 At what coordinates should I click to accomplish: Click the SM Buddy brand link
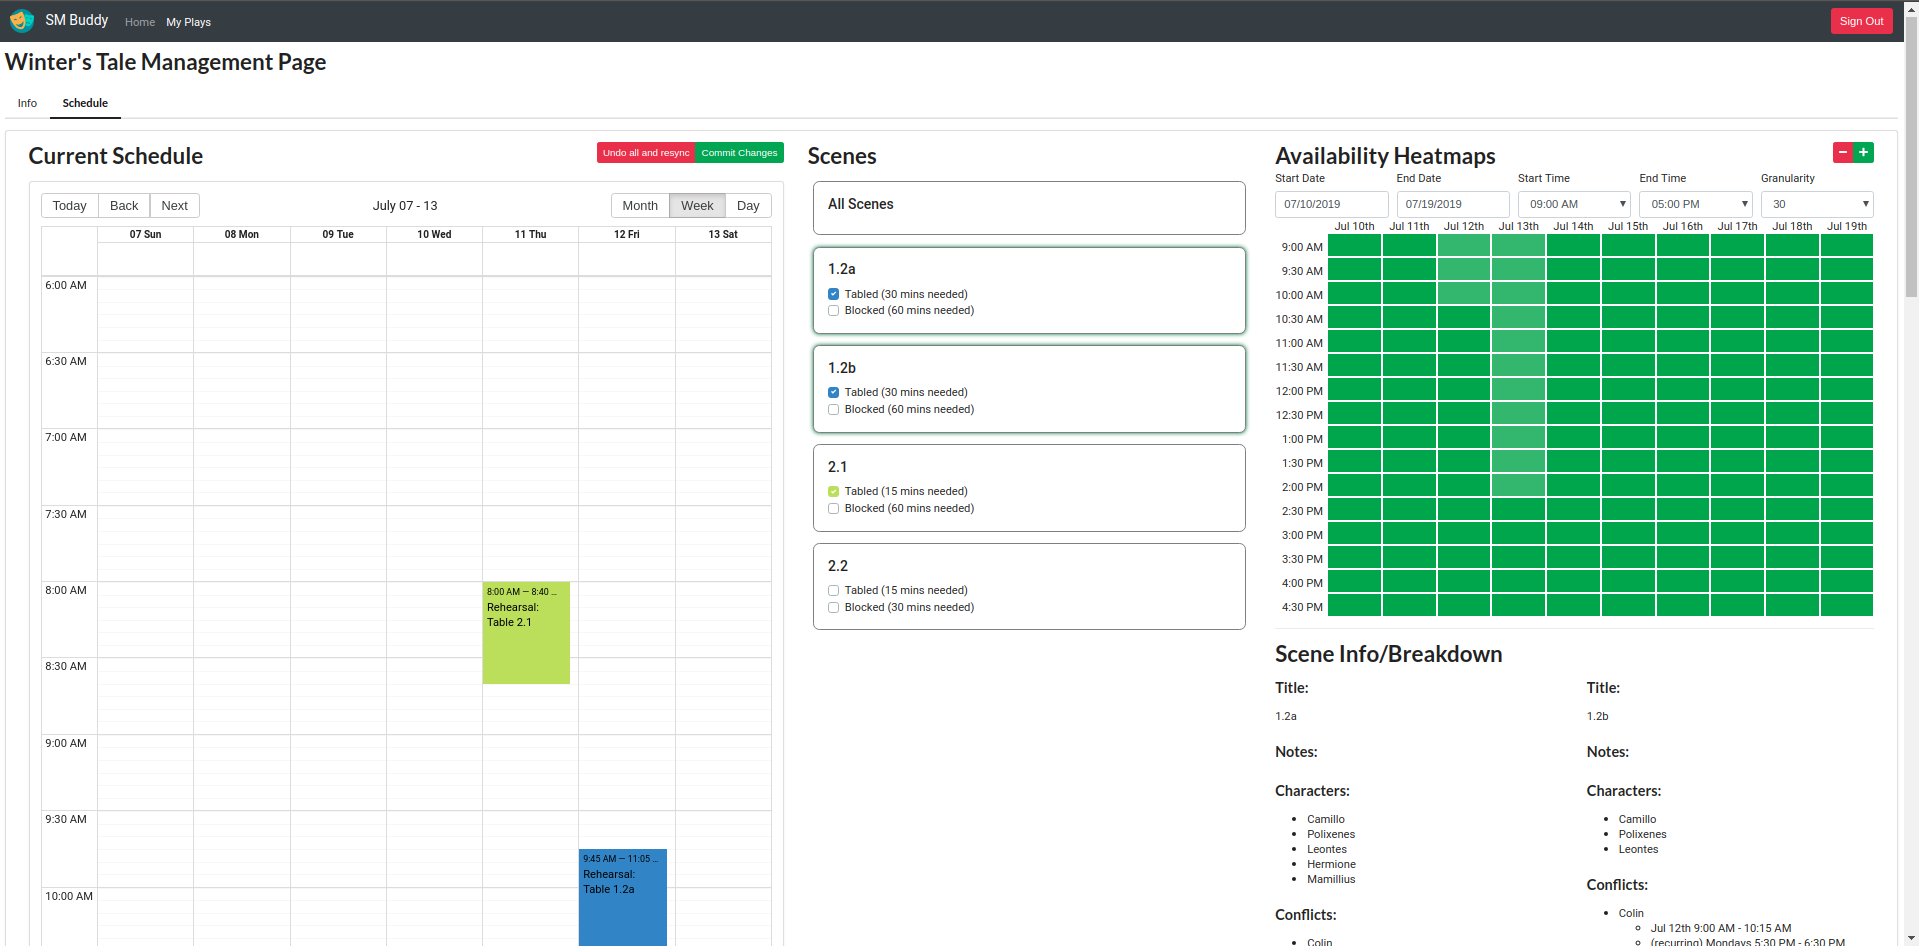(77, 20)
